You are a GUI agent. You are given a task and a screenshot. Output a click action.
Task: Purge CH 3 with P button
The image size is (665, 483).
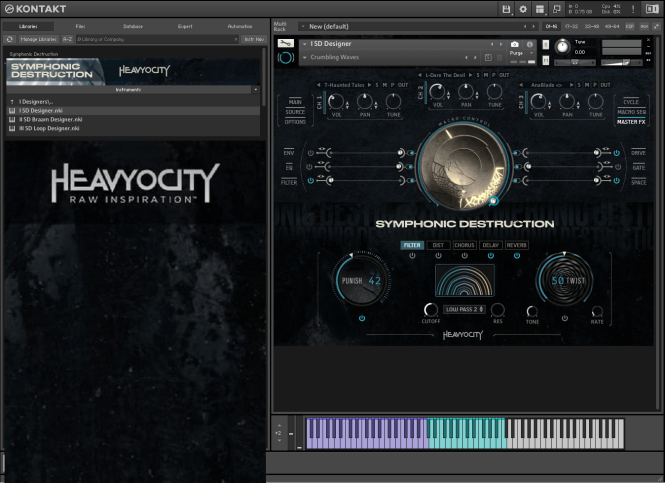tap(595, 85)
